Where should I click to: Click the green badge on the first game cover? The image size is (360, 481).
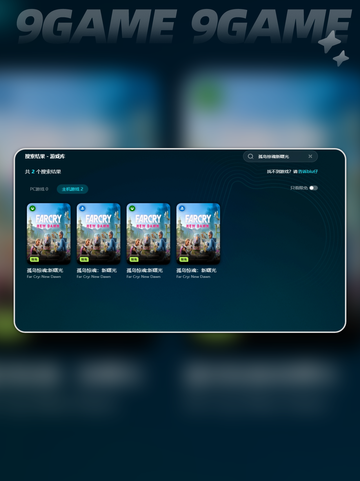tap(34, 259)
